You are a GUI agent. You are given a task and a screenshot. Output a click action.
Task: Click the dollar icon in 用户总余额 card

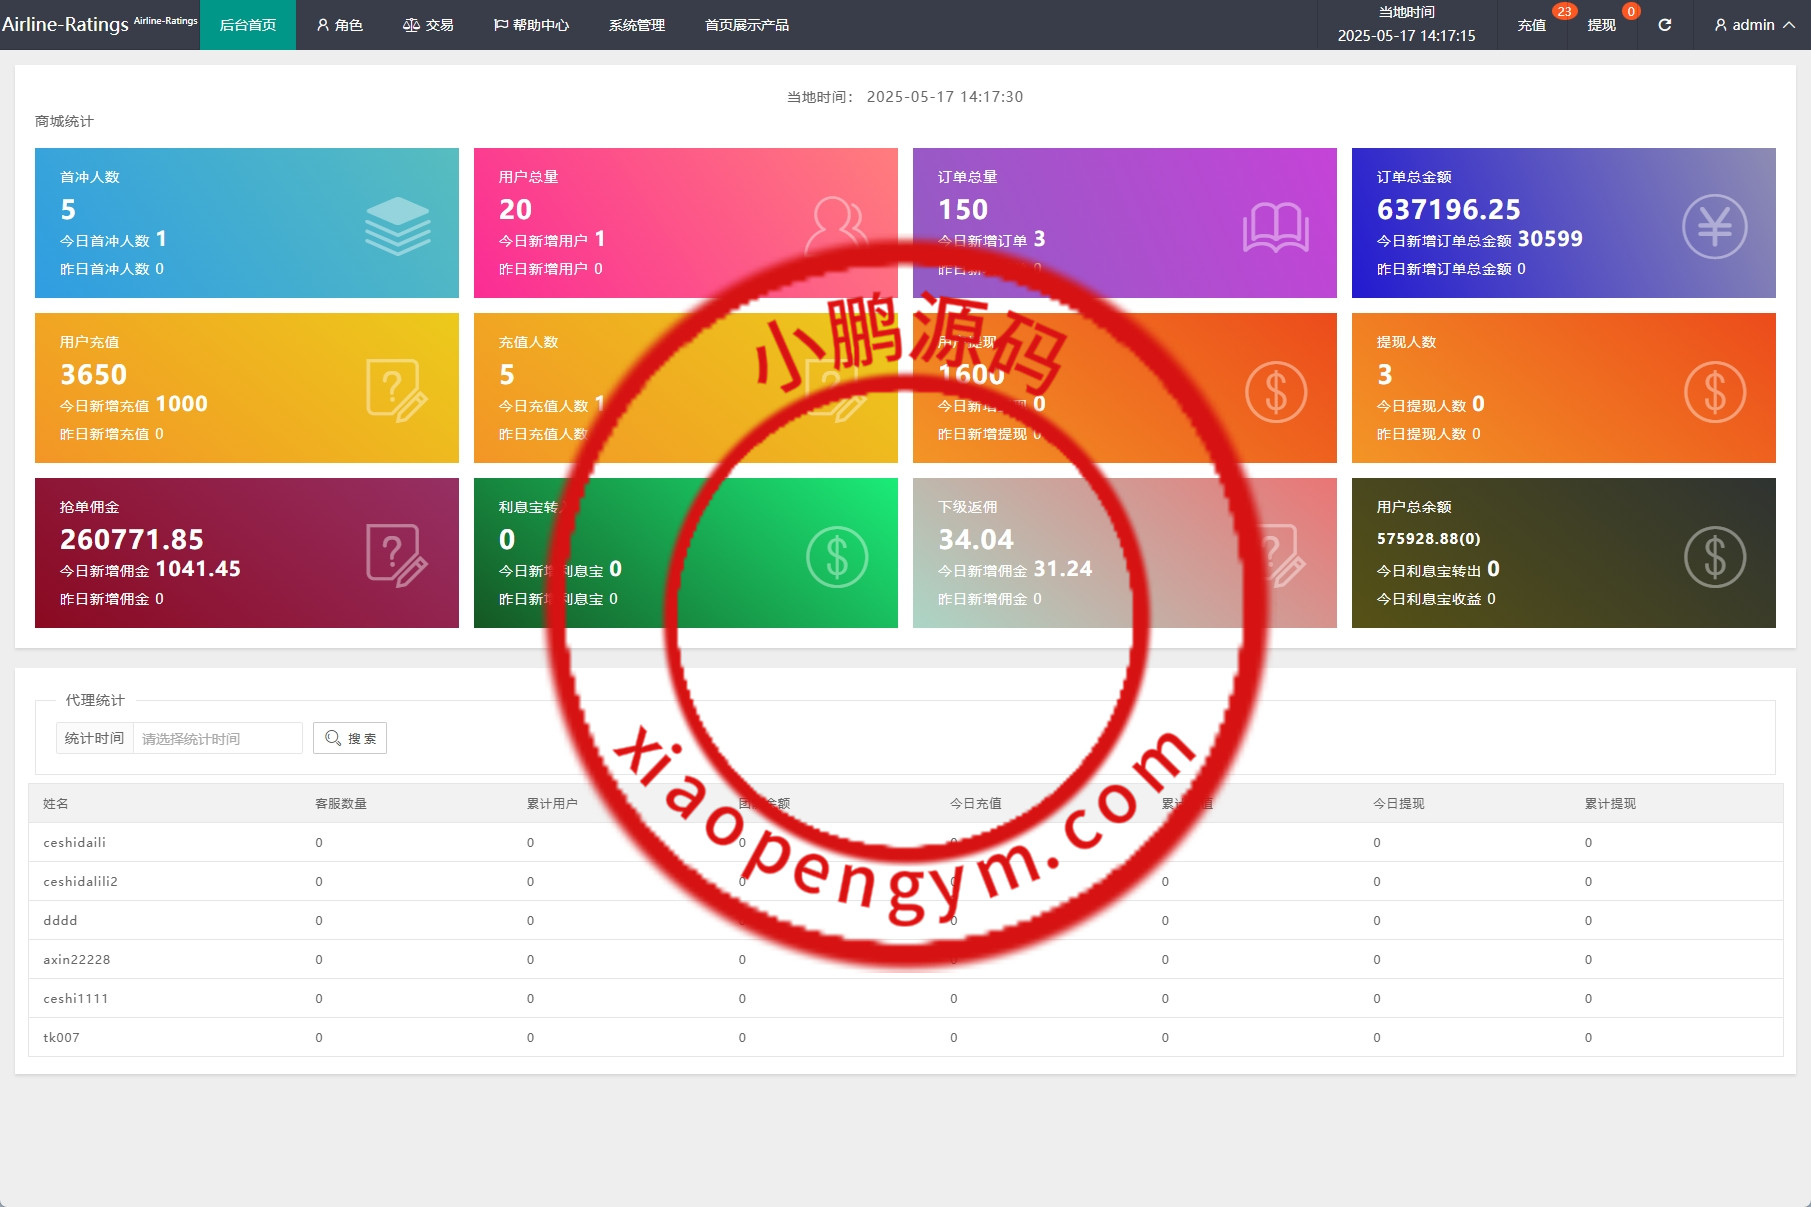click(1714, 557)
